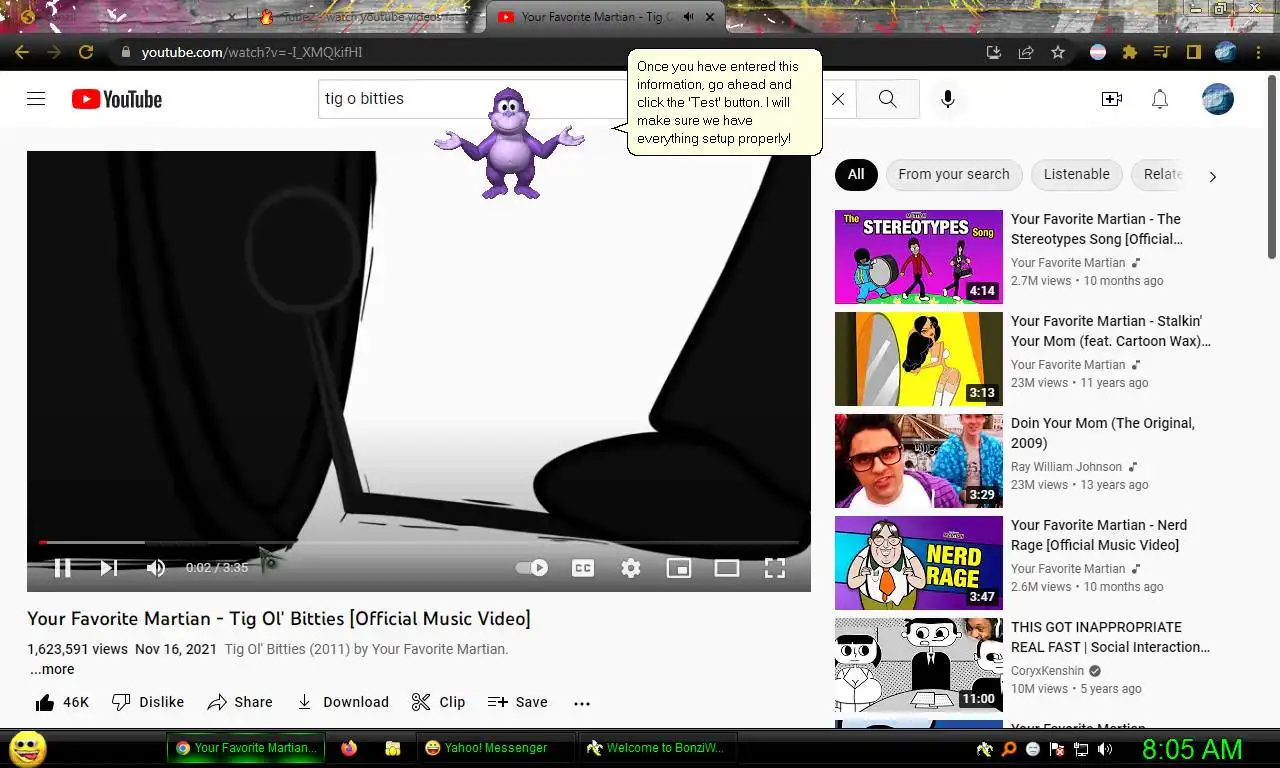Image resolution: width=1280 pixels, height=768 pixels.
Task: Create a Clip of the video
Action: tap(438, 702)
